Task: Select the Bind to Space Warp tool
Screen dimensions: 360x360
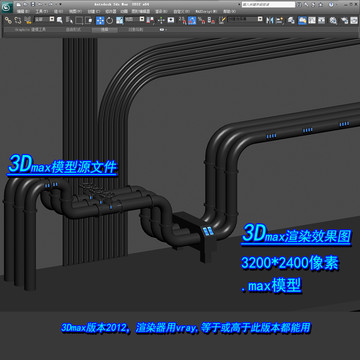Action: click(28, 20)
